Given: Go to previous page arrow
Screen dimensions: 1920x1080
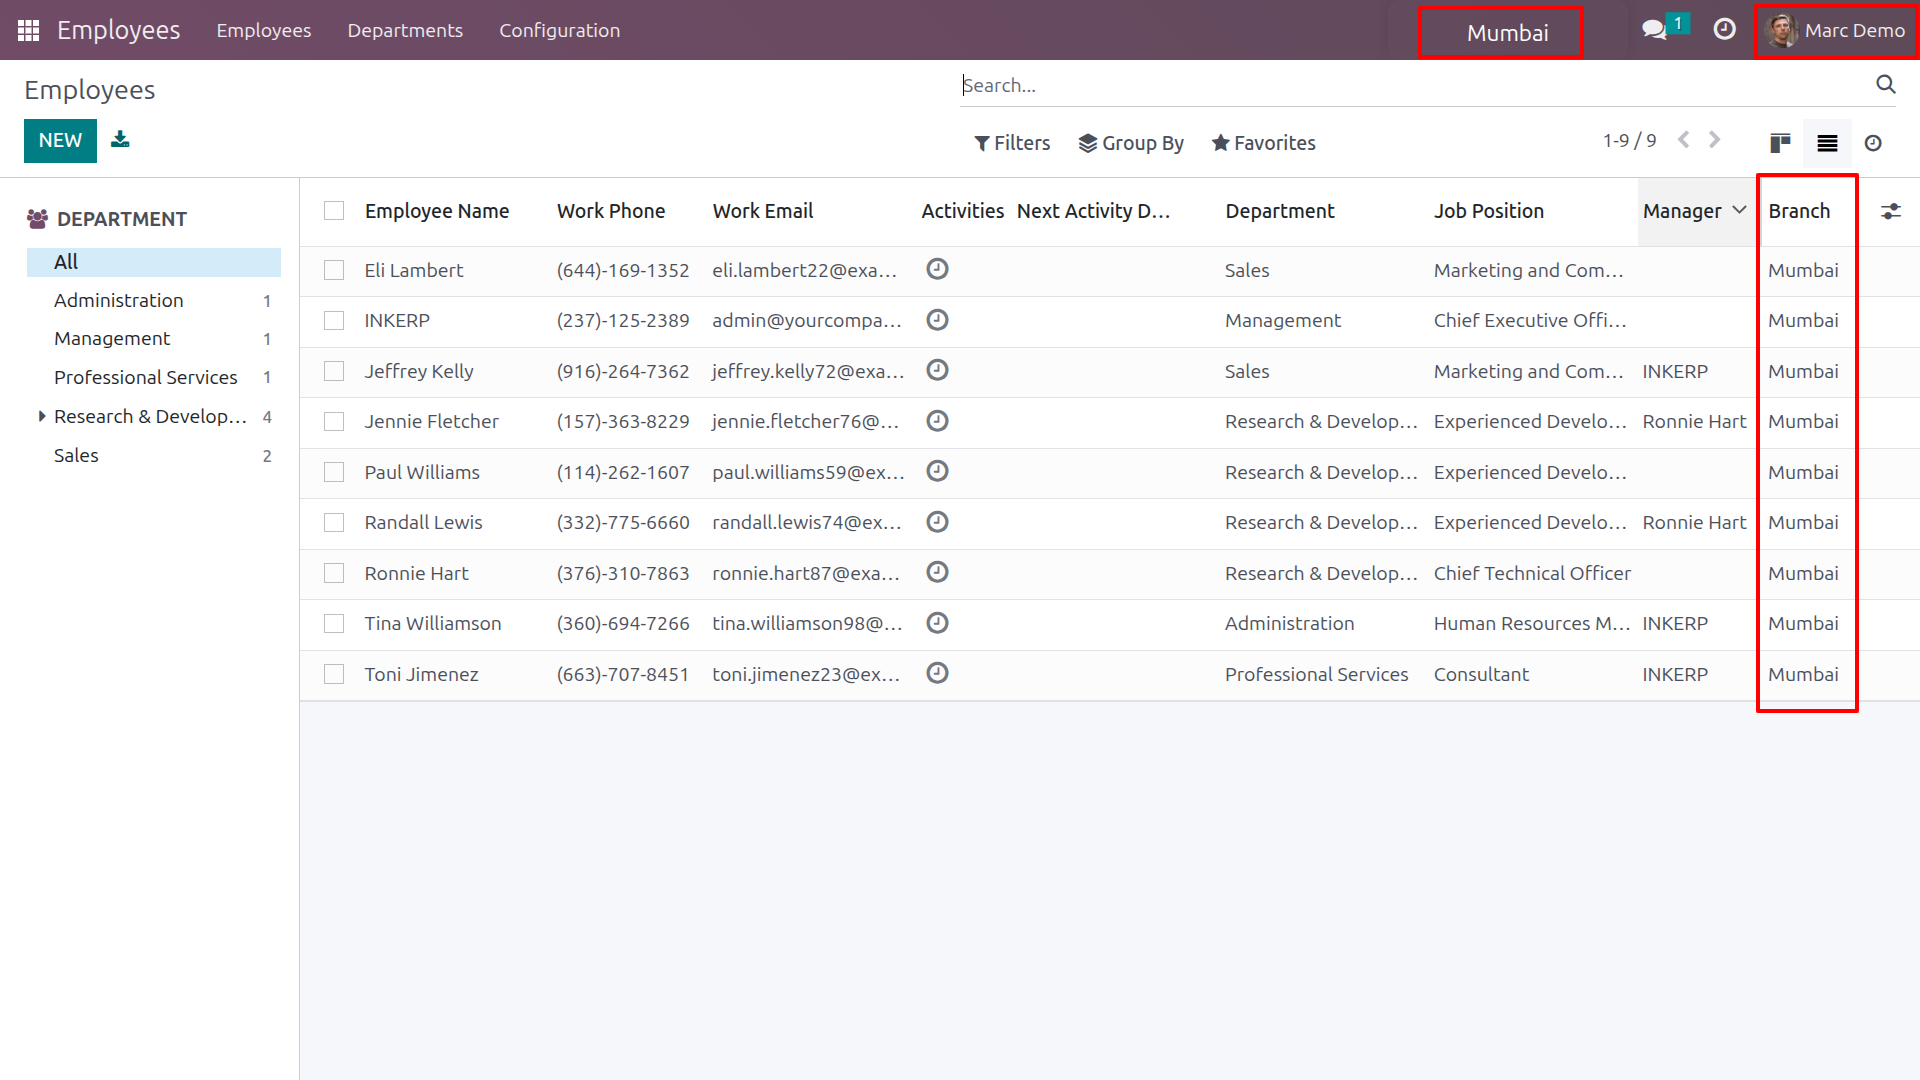Looking at the screenshot, I should [x=1684, y=140].
